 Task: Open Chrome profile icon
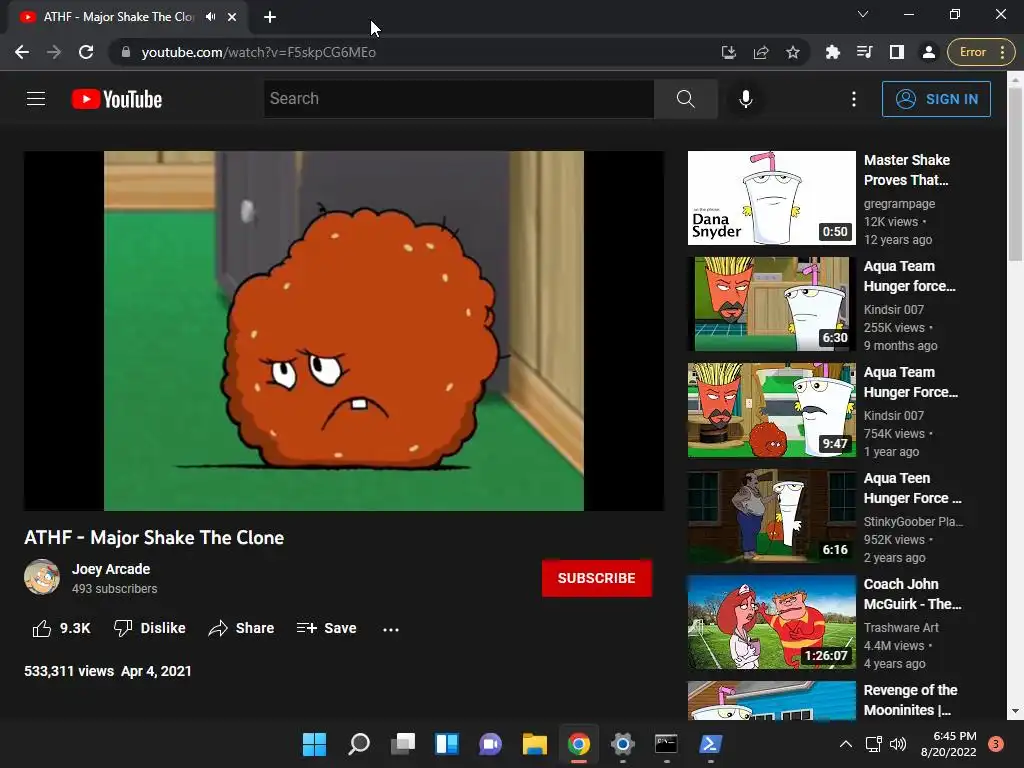(929, 52)
